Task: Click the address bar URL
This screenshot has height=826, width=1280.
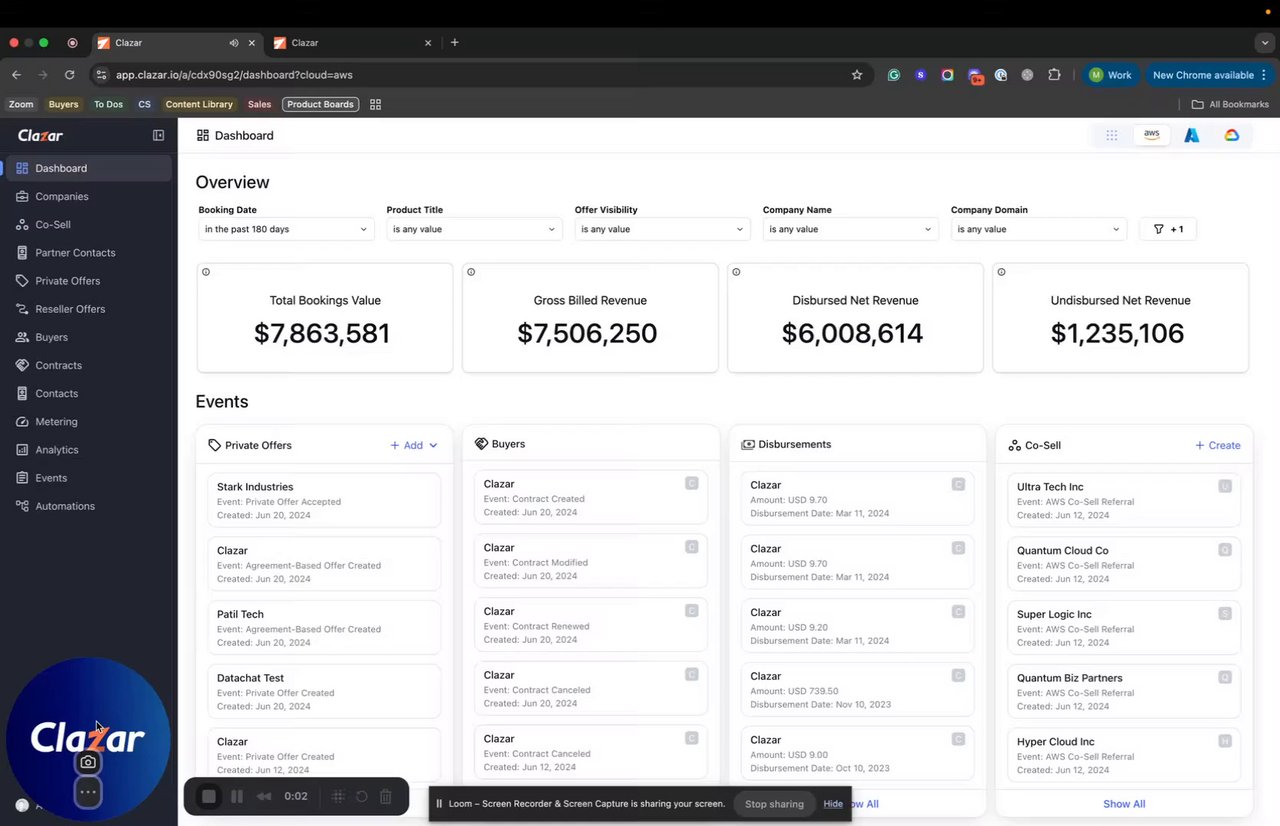Action: 234,75
